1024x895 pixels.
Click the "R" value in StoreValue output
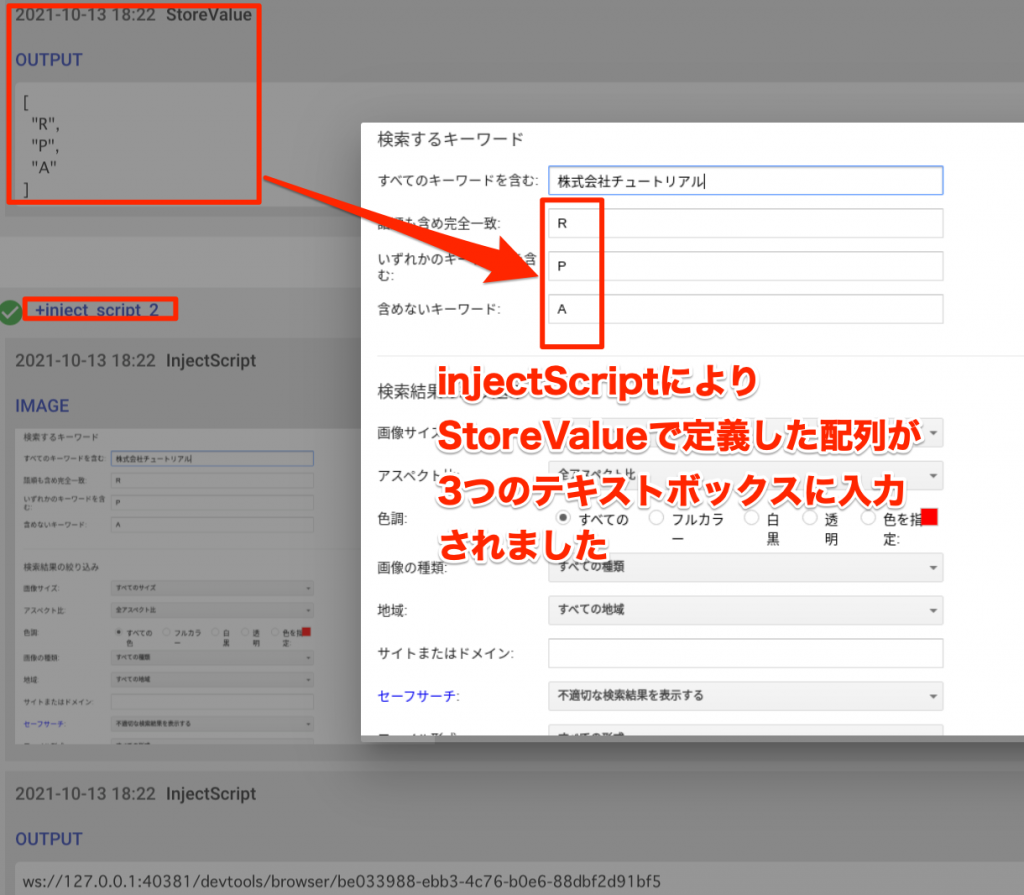tap(45, 124)
